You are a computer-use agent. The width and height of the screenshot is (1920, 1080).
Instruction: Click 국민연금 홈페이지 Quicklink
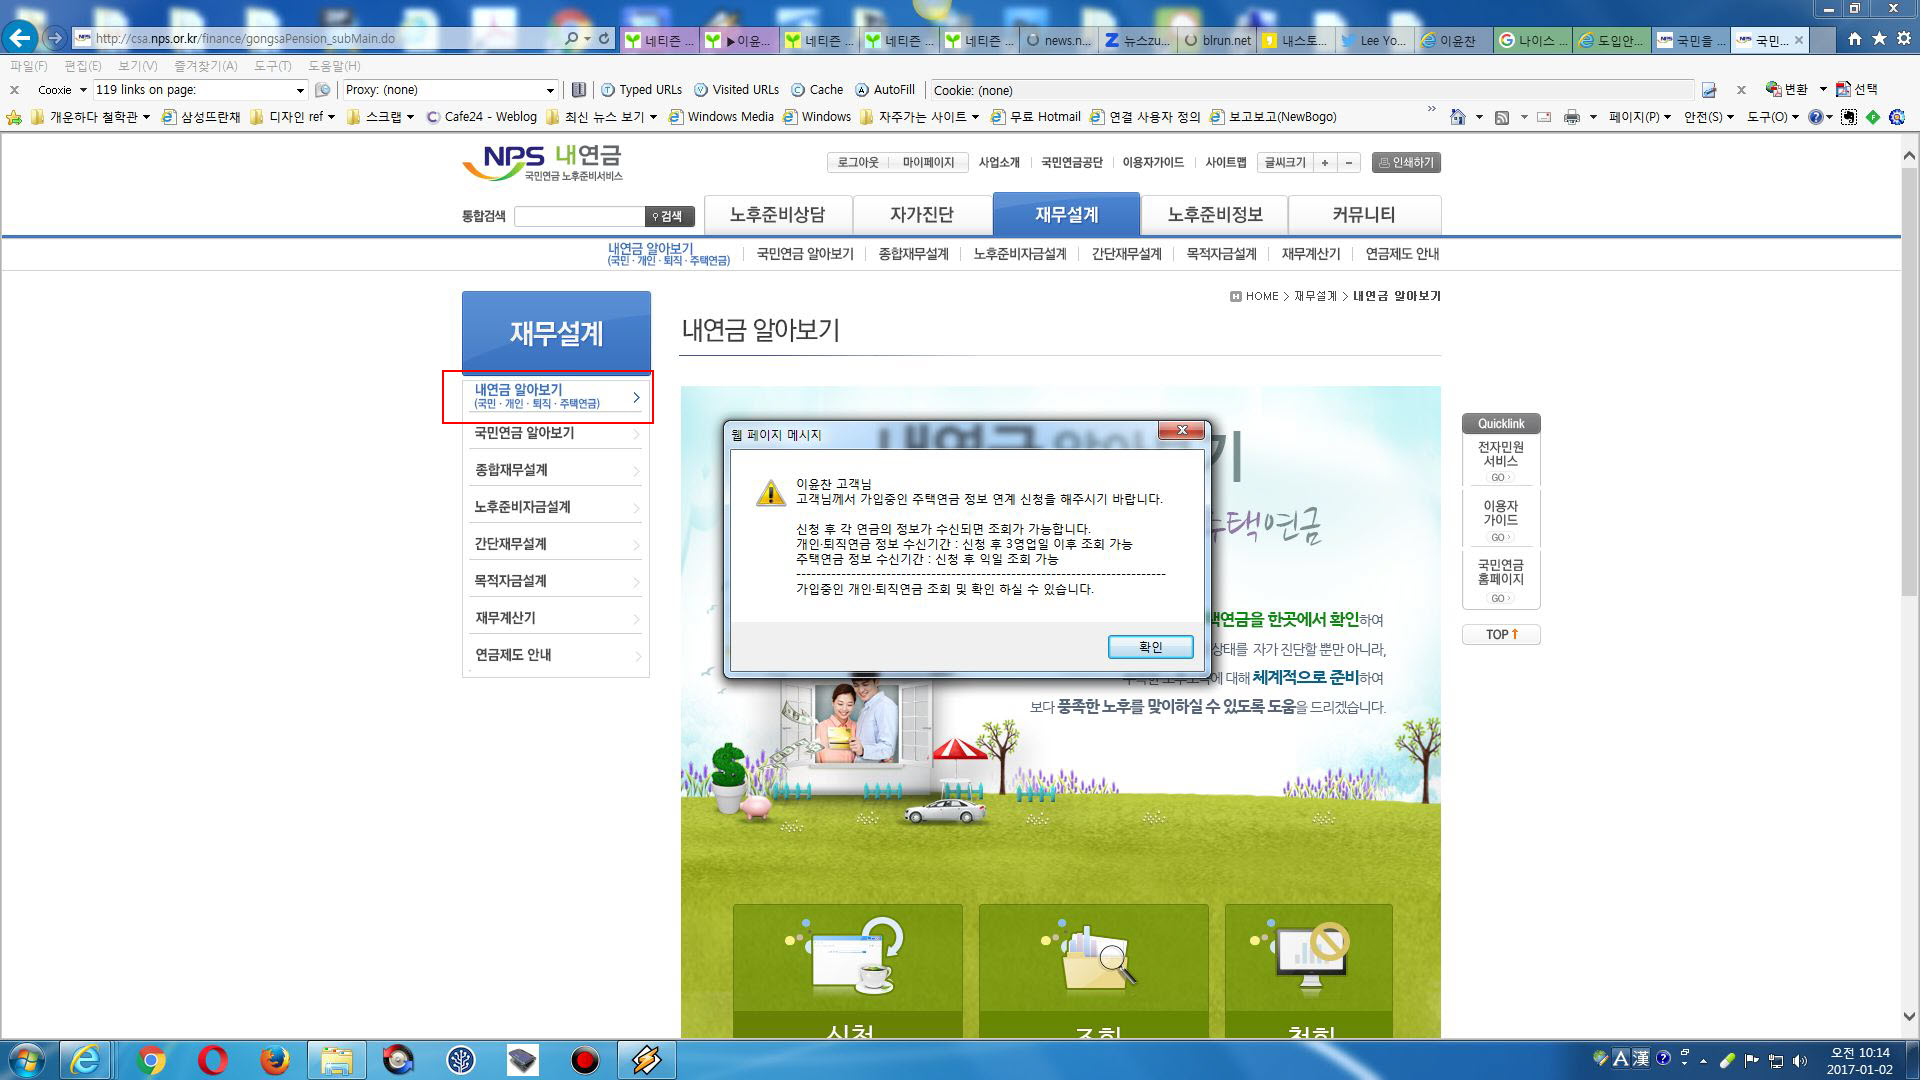pos(1501,580)
